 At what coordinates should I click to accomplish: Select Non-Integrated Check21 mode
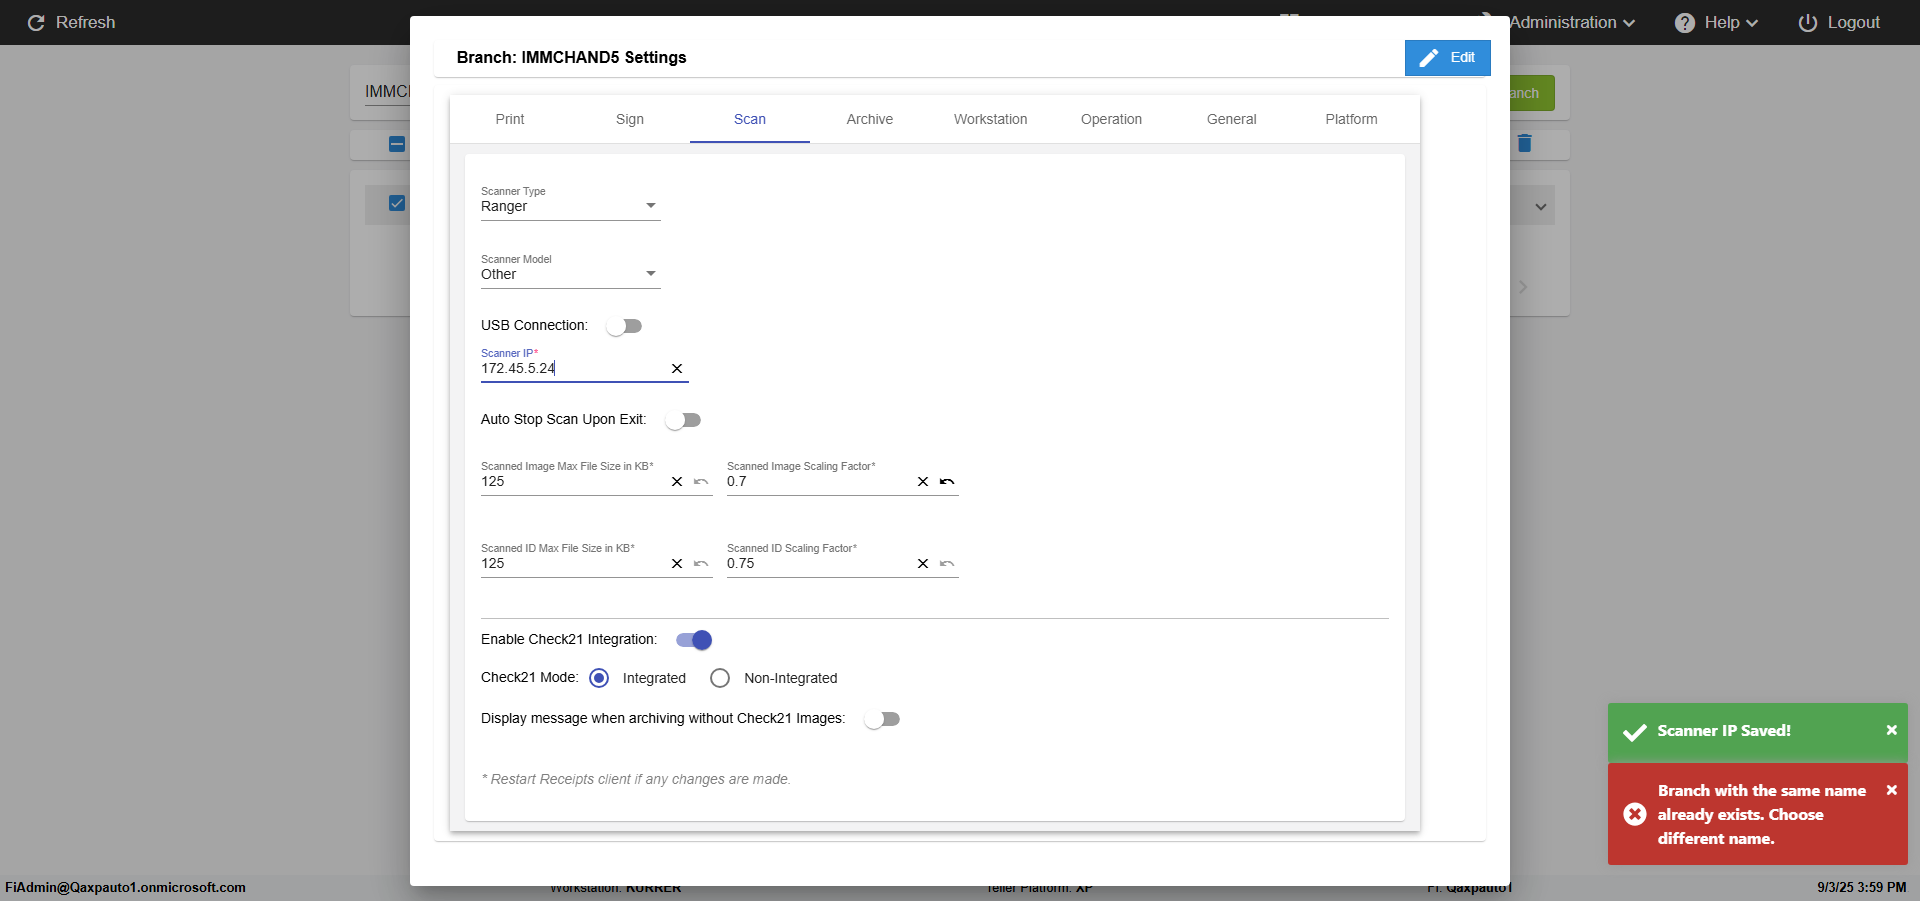pos(720,678)
